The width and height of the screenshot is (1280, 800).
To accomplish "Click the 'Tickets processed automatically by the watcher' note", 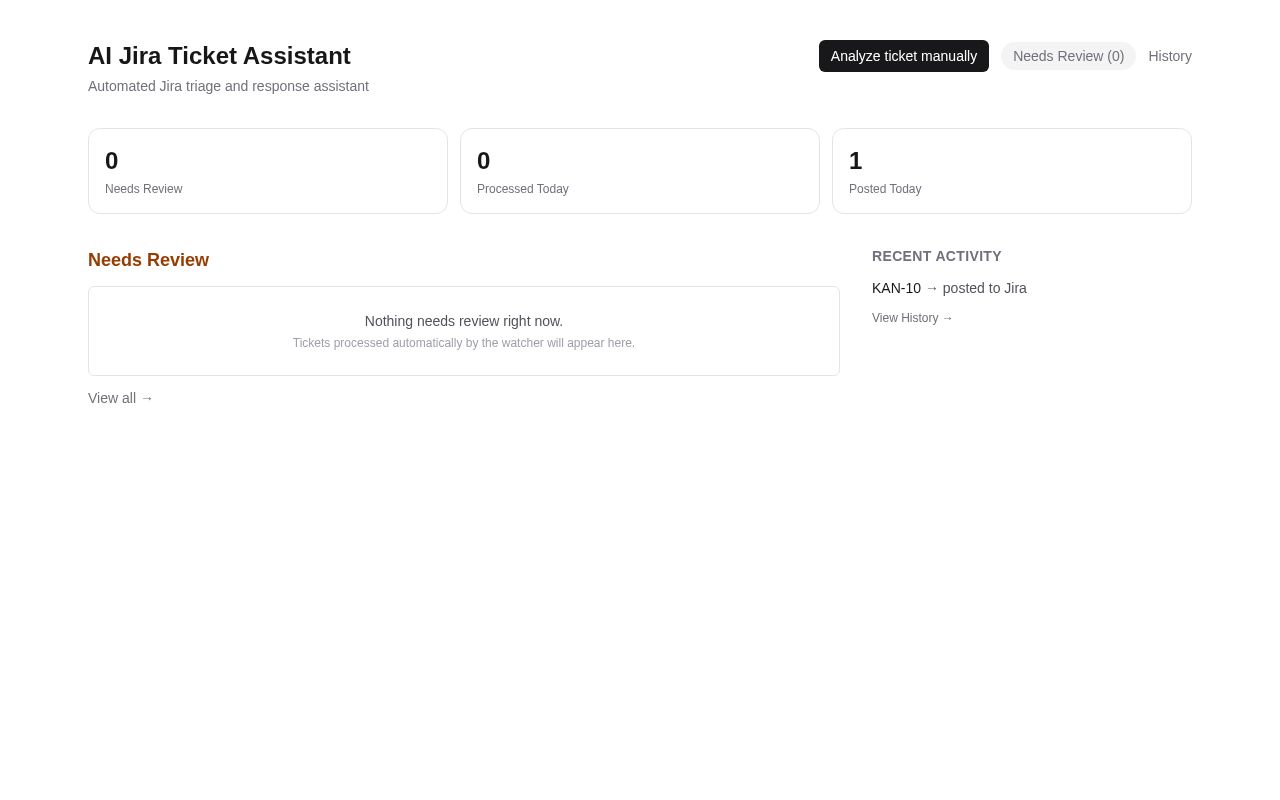I will pyautogui.click(x=464, y=343).
